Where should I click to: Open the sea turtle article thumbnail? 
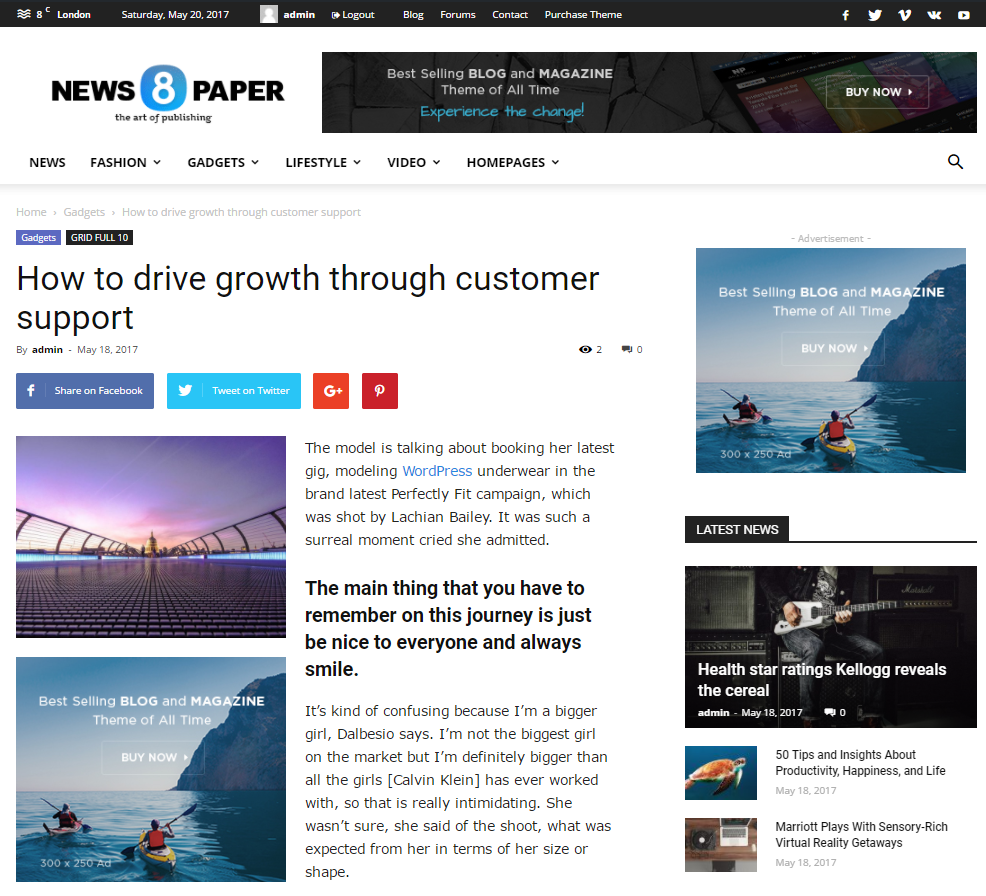(721, 773)
